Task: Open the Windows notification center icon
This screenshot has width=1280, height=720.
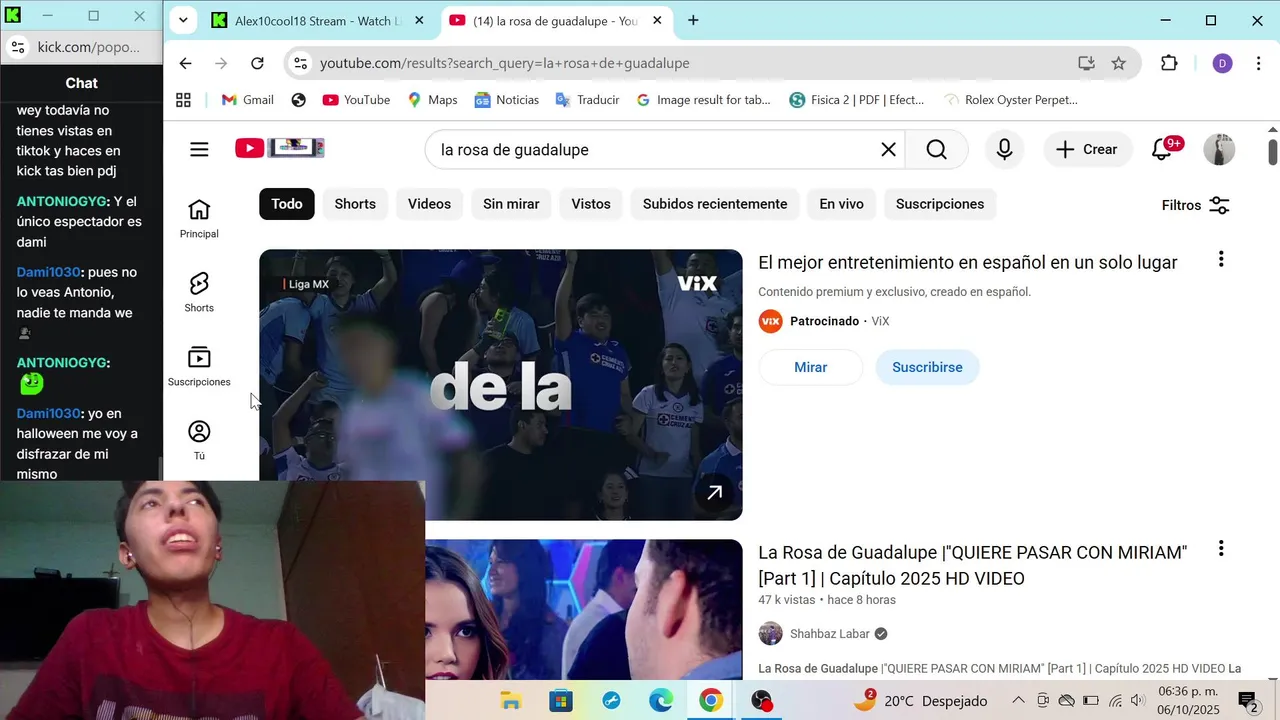Action: [1247, 700]
